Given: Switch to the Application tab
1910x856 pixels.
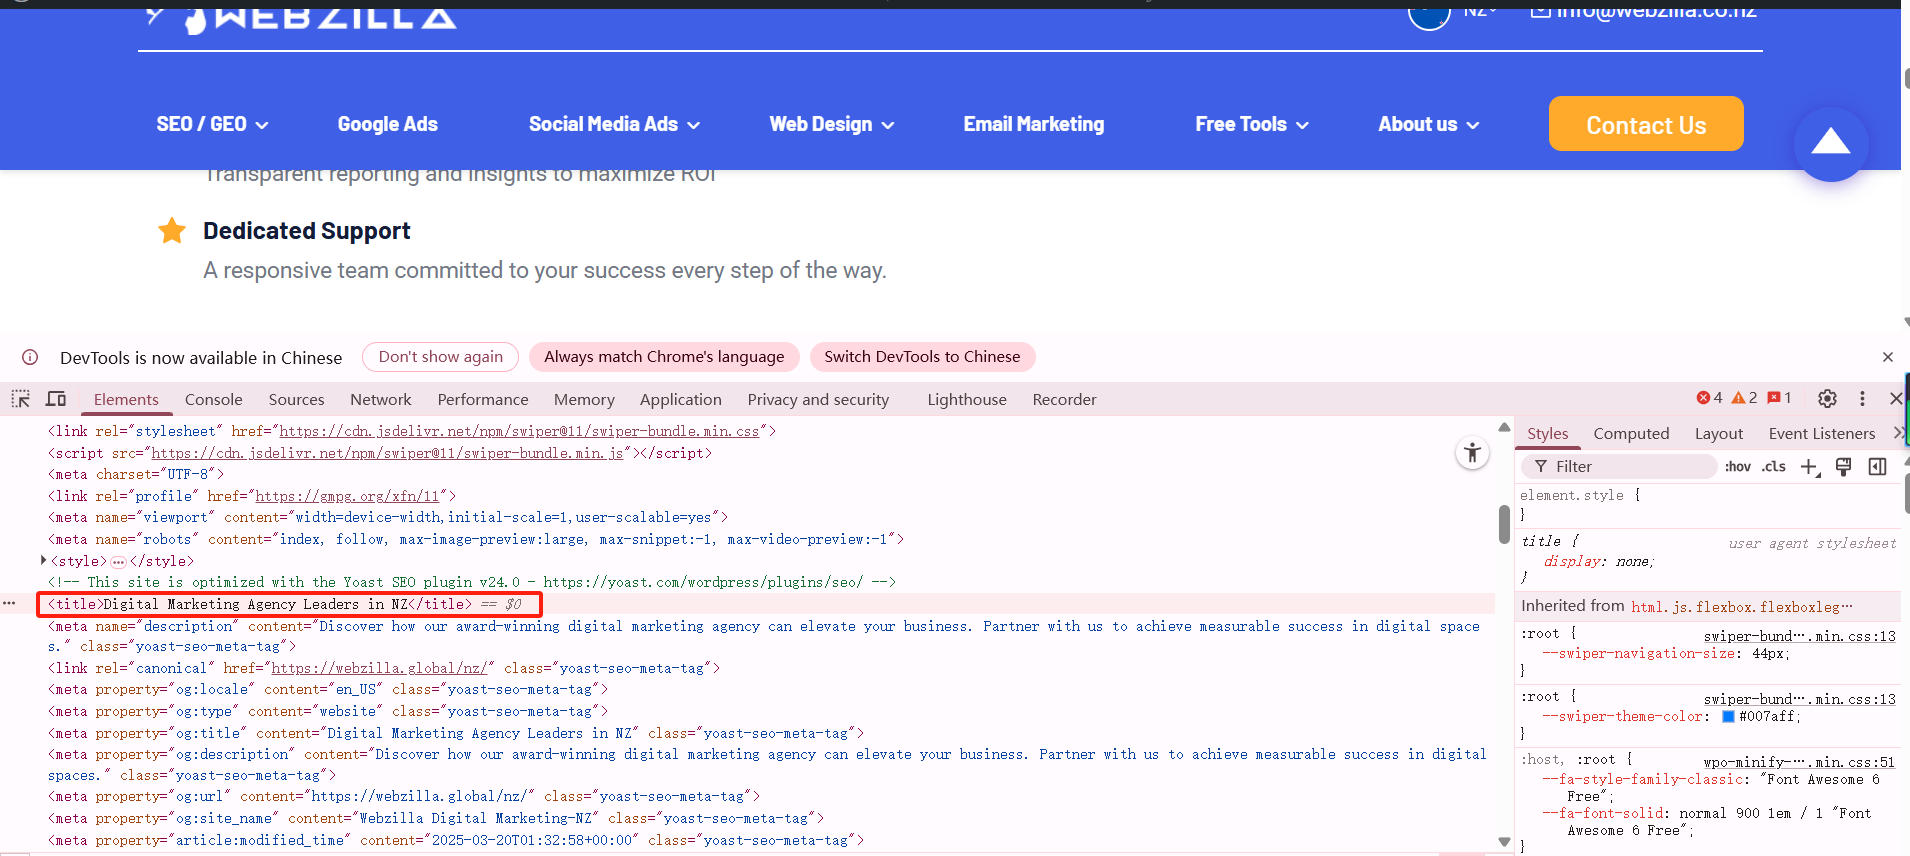Looking at the screenshot, I should (x=681, y=399).
